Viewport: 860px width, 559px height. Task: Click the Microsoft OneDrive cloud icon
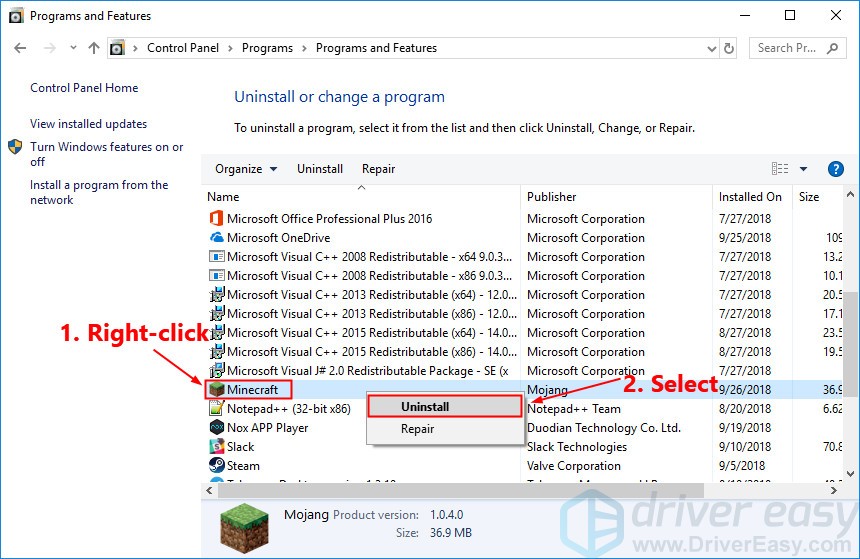[x=216, y=238]
